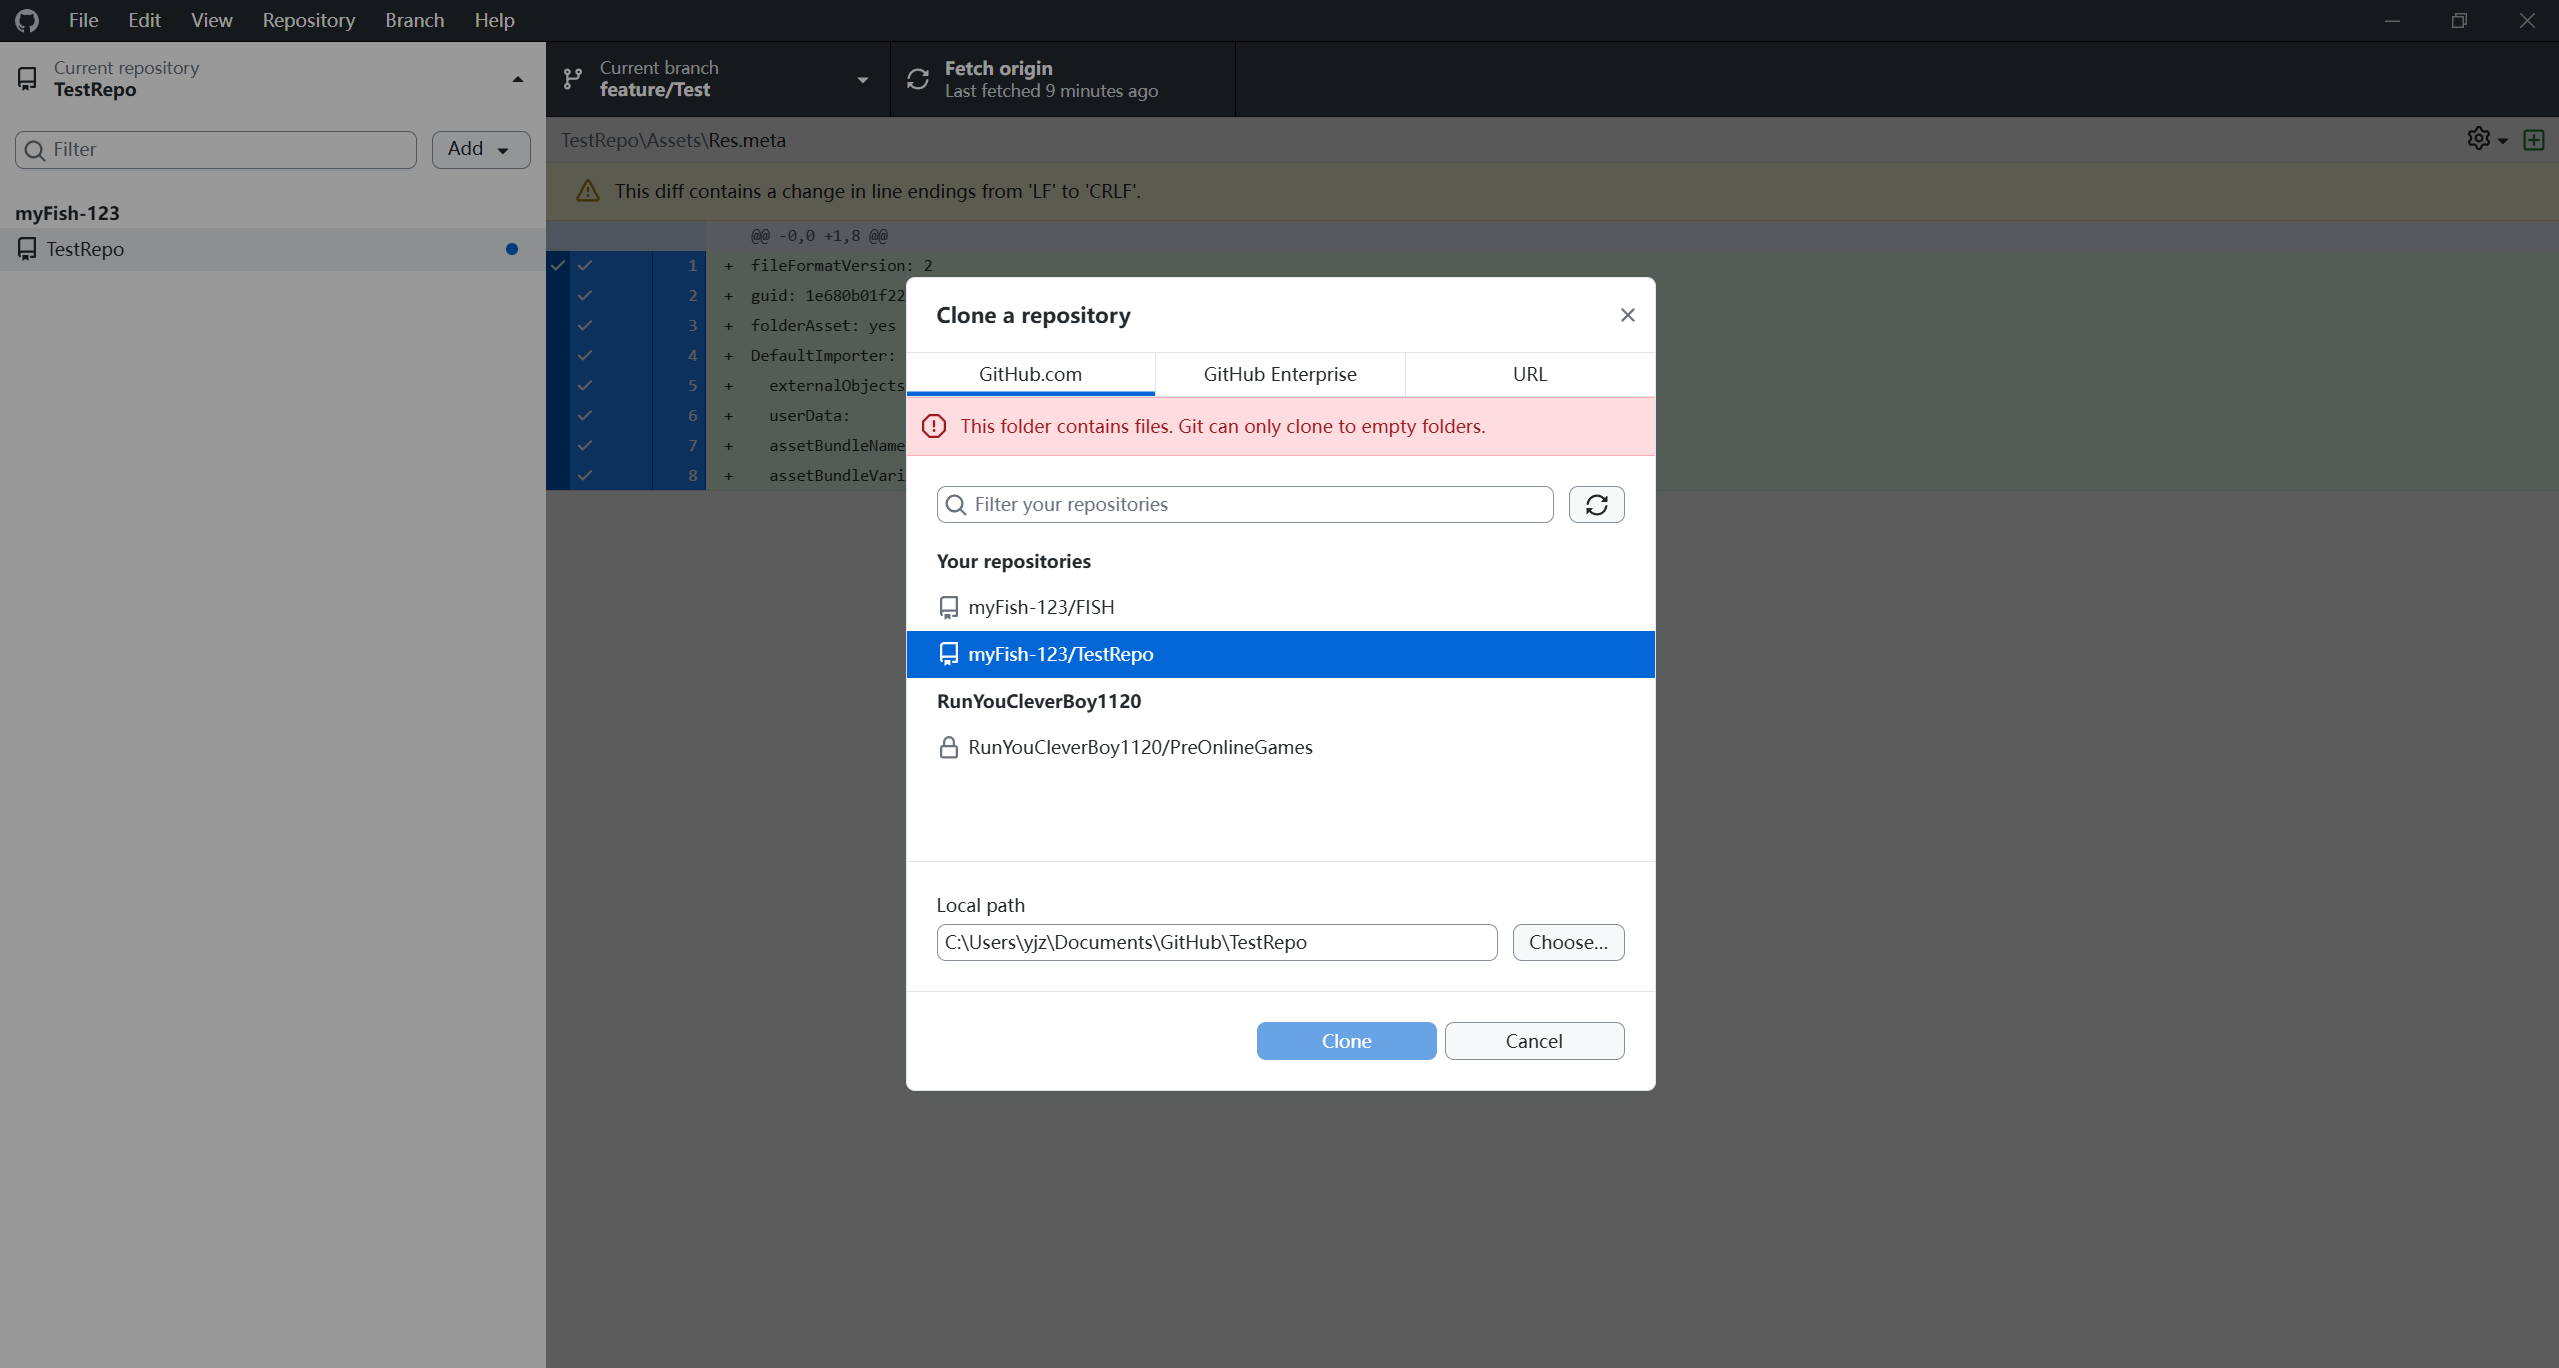
Task: Click the expand whole file diff icon
Action: pos(2533,140)
